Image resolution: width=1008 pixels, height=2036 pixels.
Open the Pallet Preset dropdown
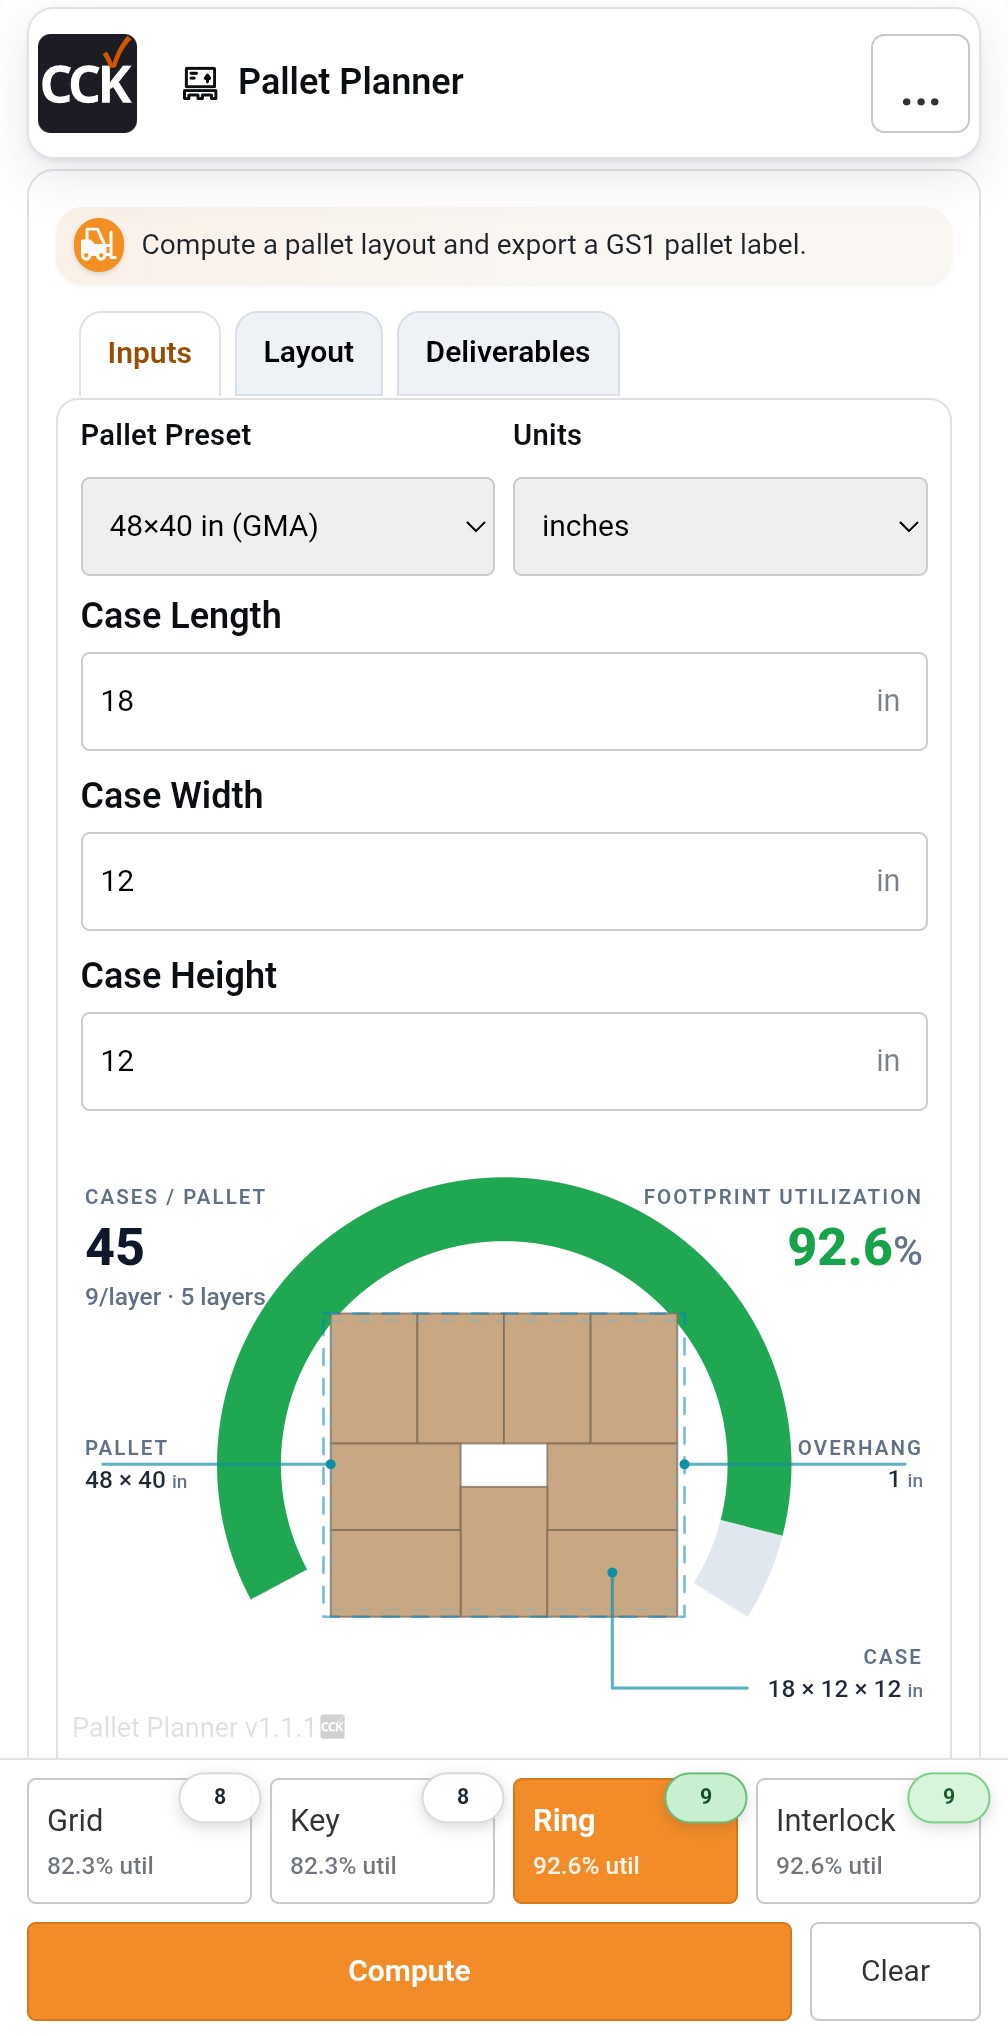pyautogui.click(x=288, y=526)
